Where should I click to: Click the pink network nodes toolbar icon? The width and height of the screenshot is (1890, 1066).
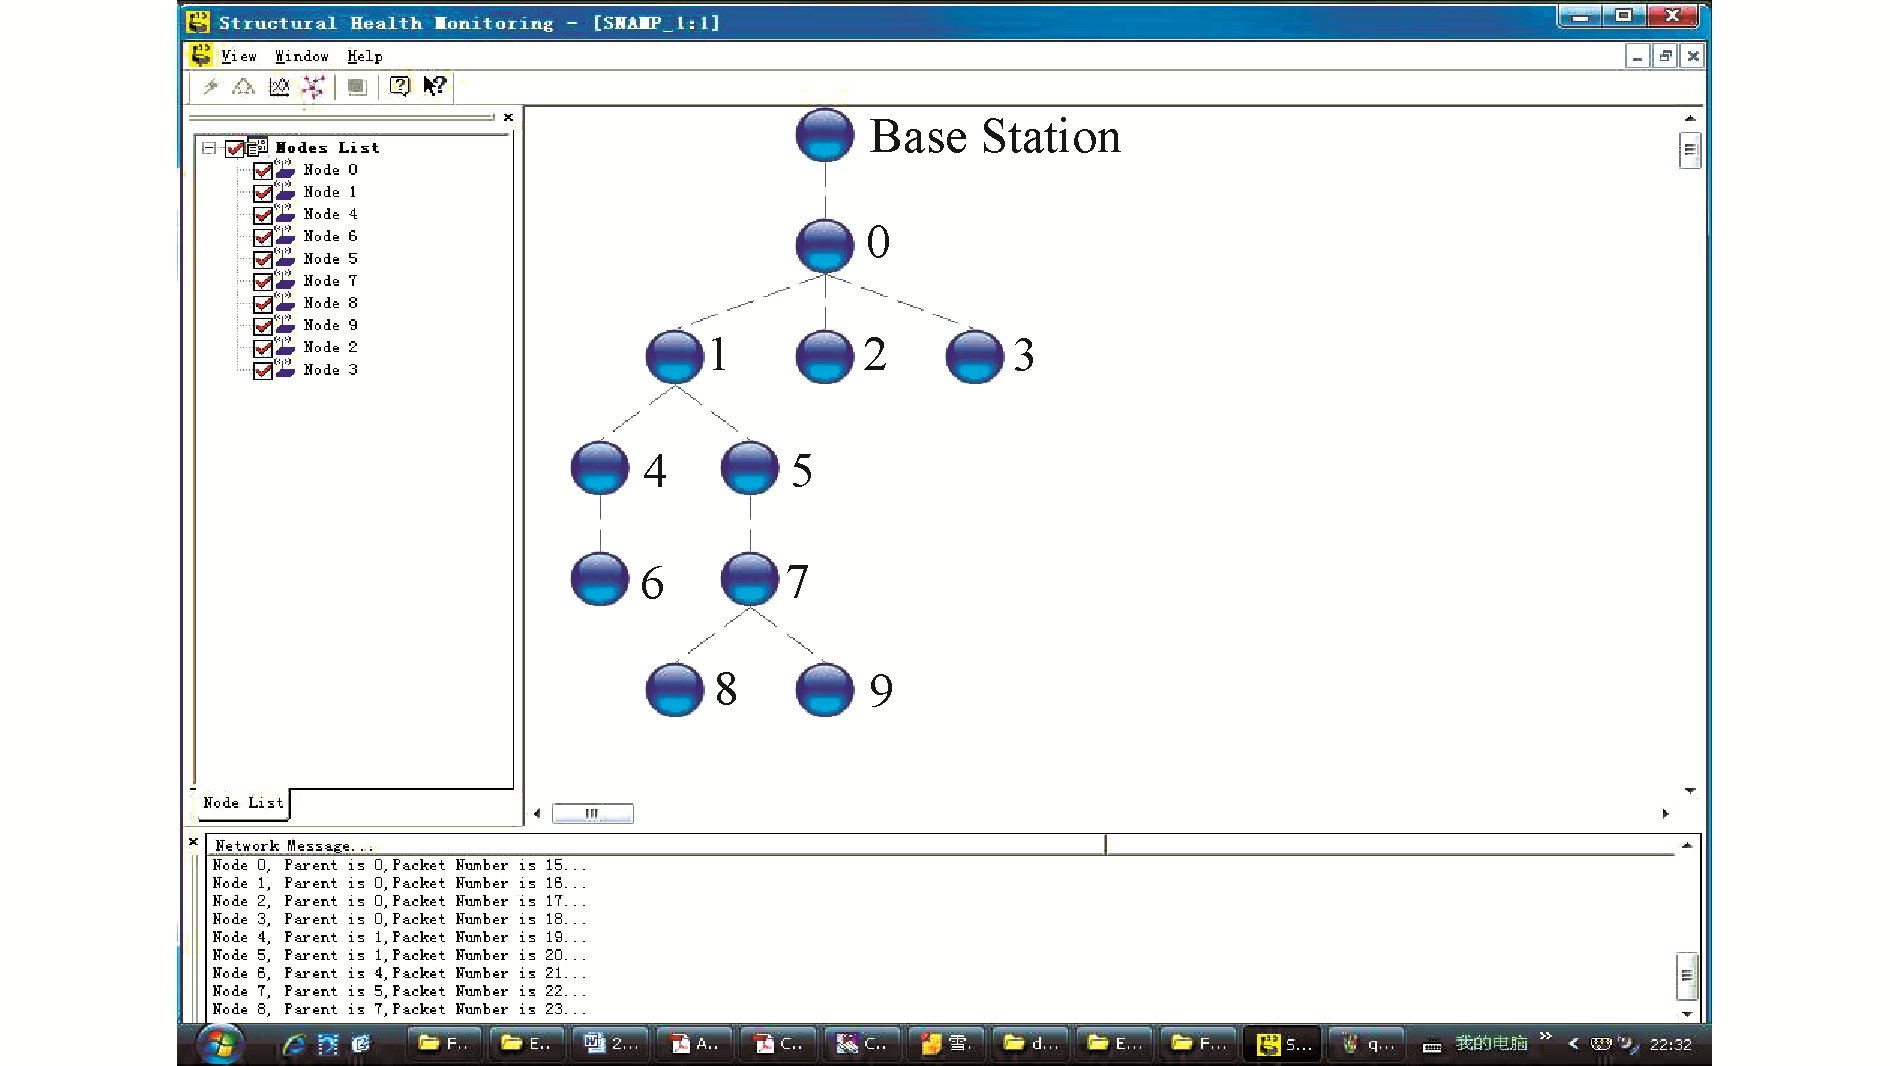pyautogui.click(x=313, y=87)
